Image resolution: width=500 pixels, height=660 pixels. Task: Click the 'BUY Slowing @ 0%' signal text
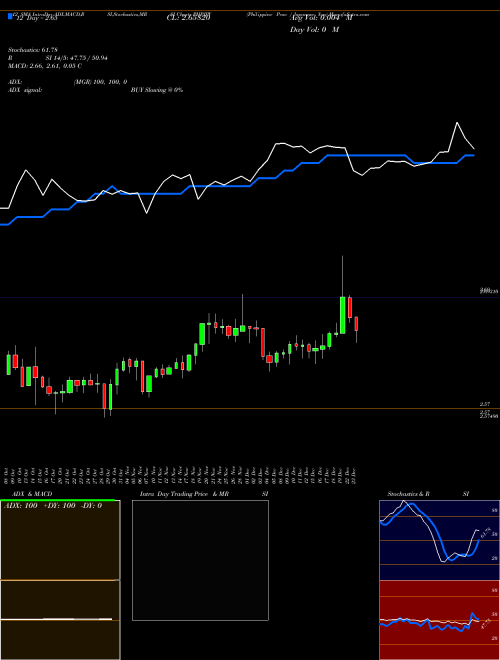157,90
